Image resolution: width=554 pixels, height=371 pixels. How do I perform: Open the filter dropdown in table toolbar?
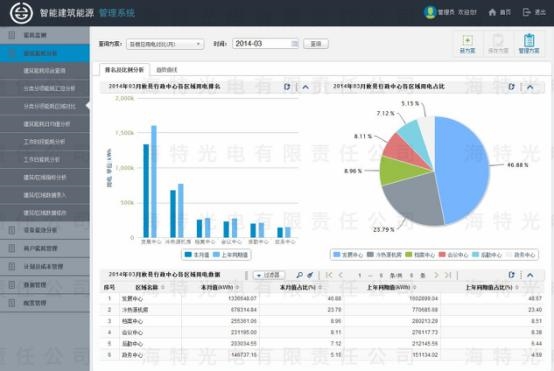(x=269, y=275)
